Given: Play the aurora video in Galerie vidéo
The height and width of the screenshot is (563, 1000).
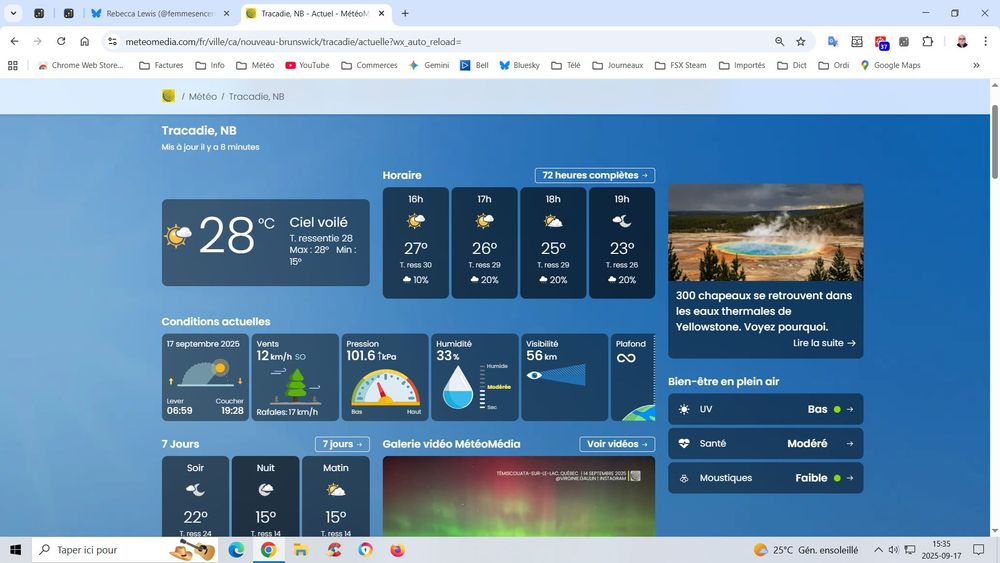Looking at the screenshot, I should [x=518, y=497].
